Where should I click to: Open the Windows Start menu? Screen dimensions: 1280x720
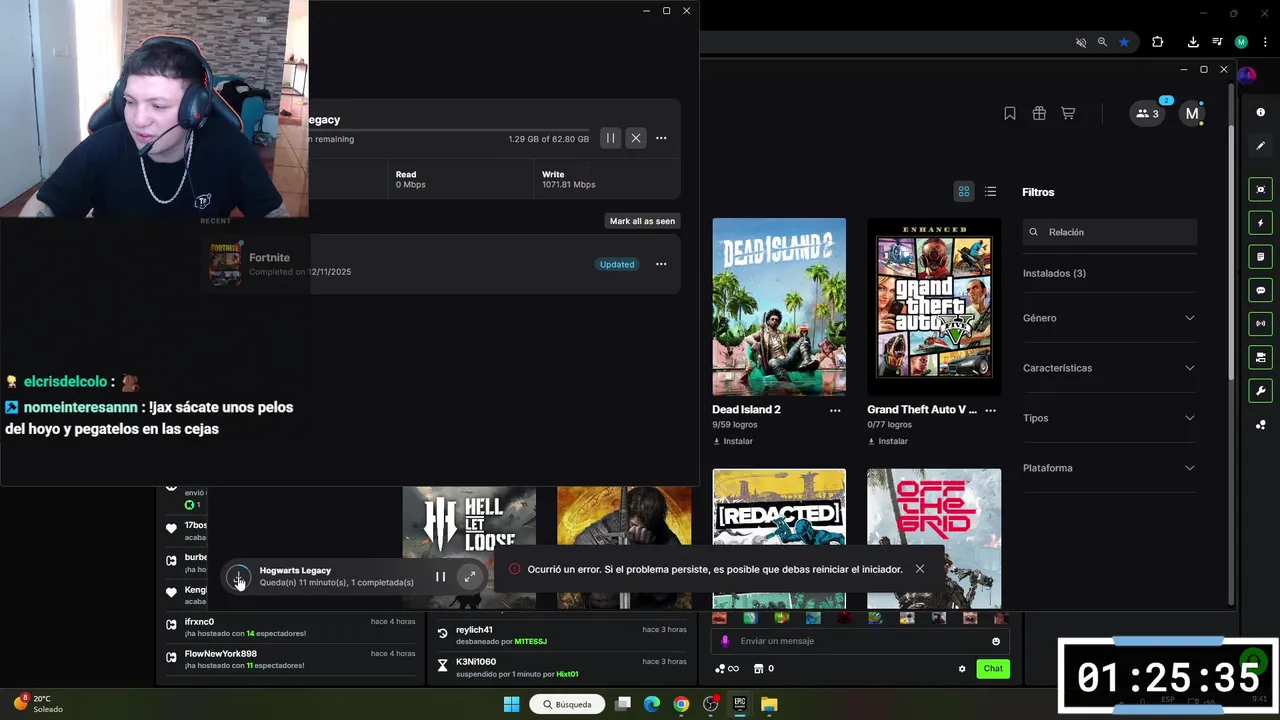pyautogui.click(x=511, y=704)
